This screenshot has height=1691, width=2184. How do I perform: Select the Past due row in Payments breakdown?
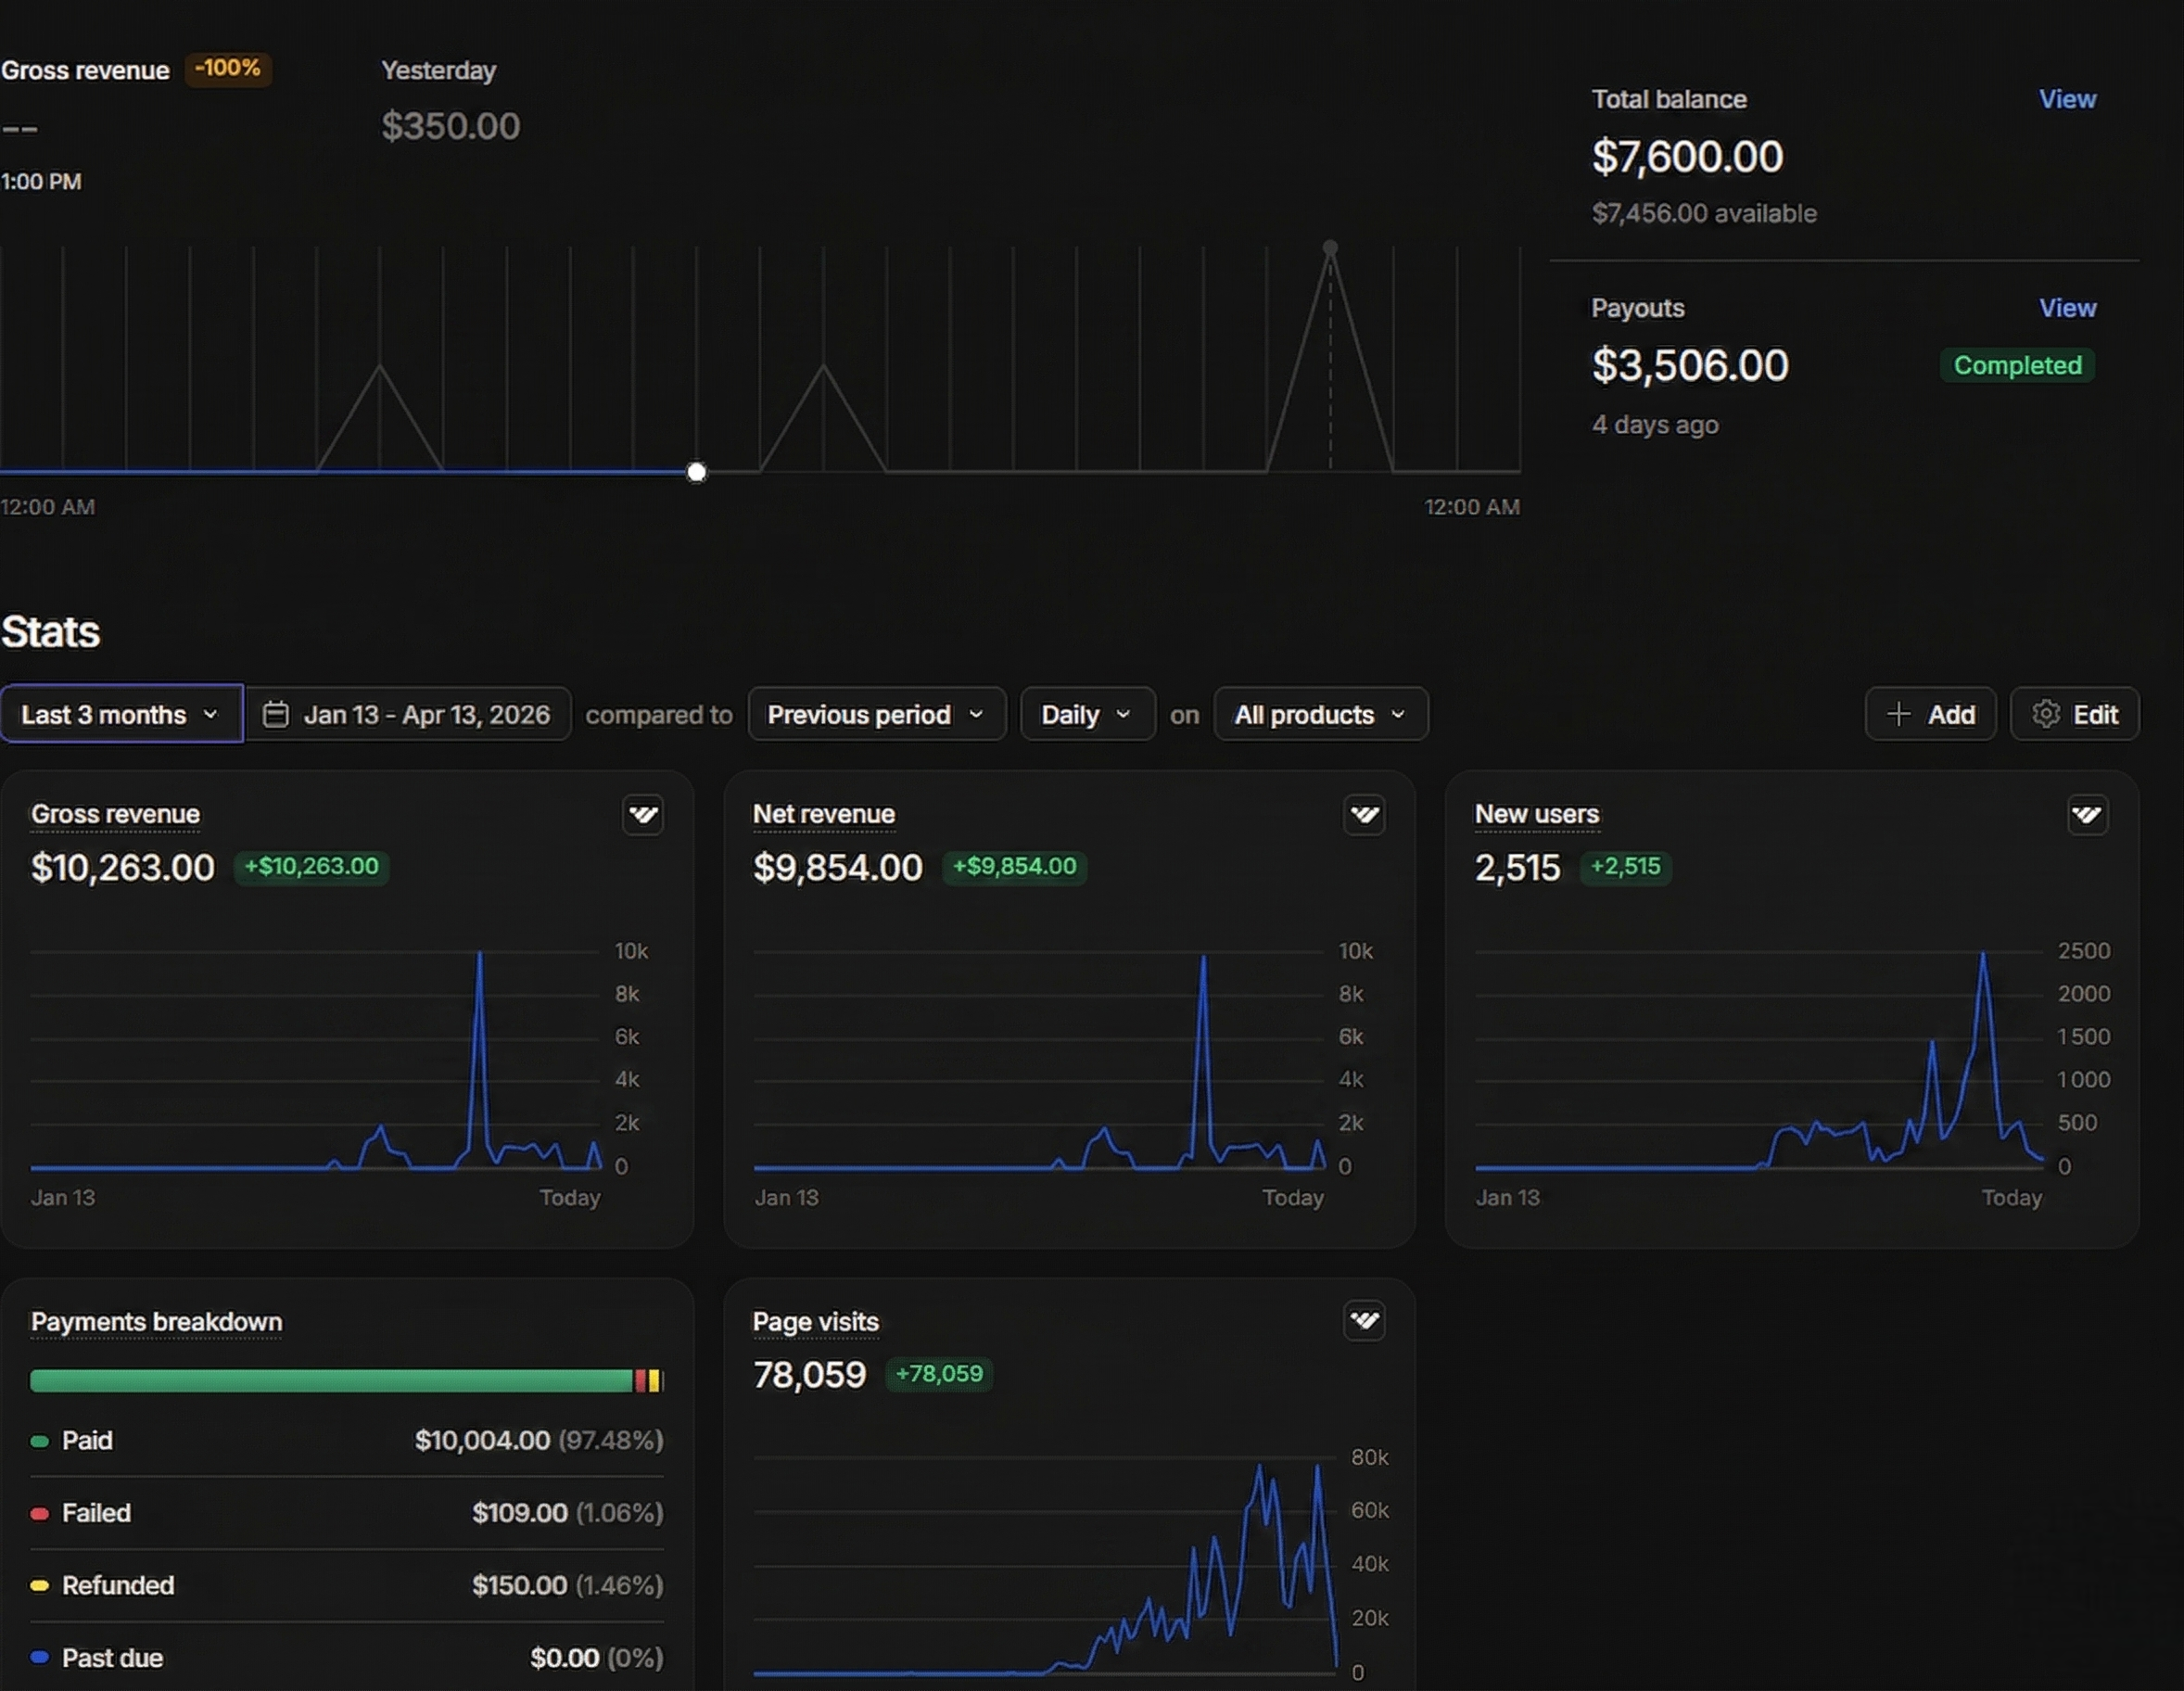(347, 1658)
